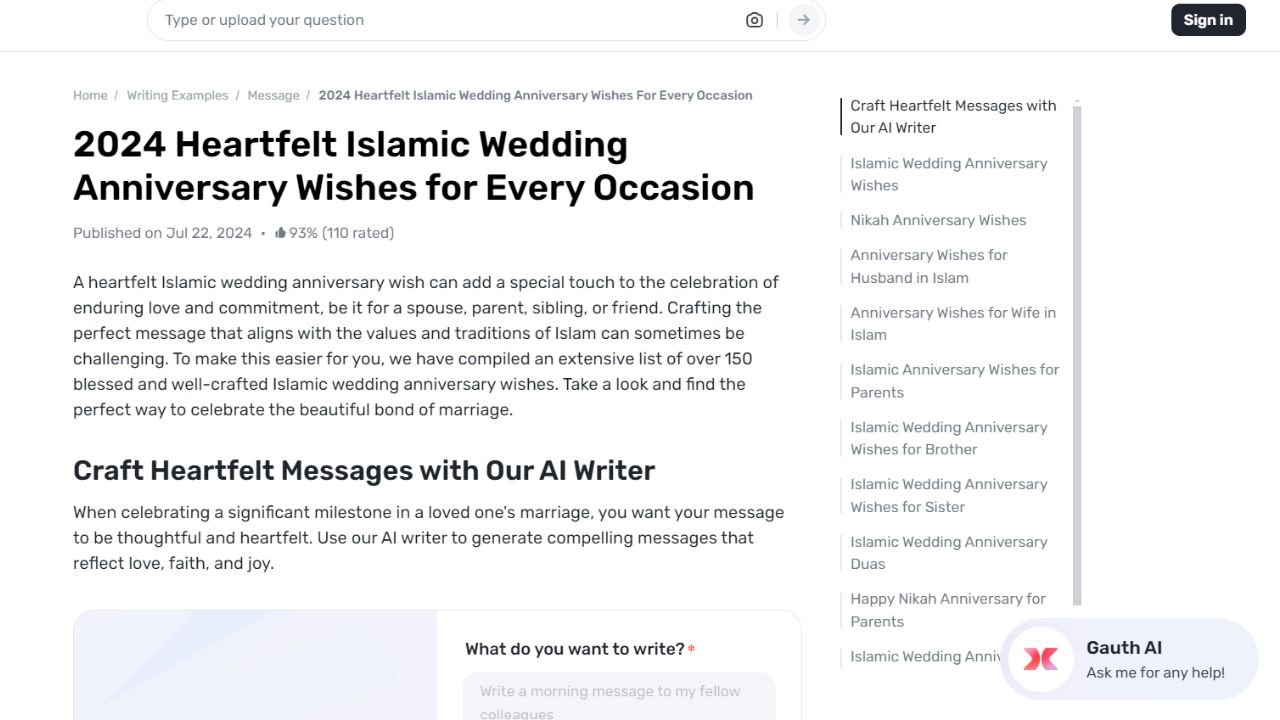Screen dimensions: 1280x720
Task: Jump to Happy Nikah Anniversary for Parents
Action: point(948,610)
